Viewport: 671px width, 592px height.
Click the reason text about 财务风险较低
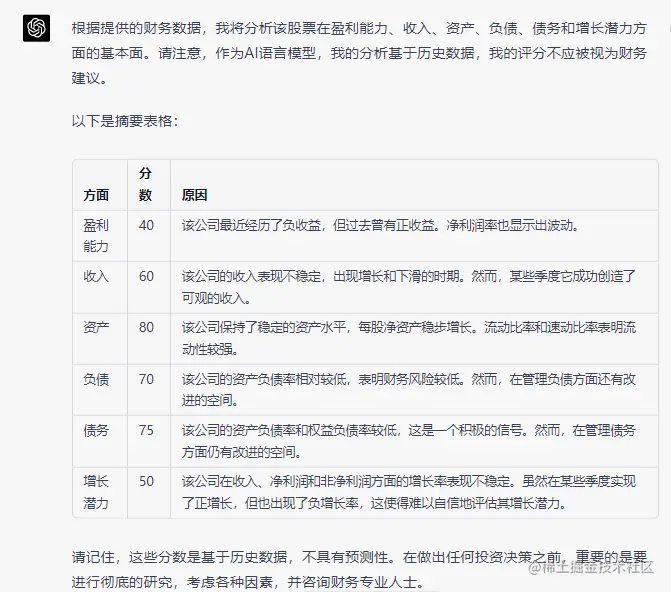(x=409, y=390)
